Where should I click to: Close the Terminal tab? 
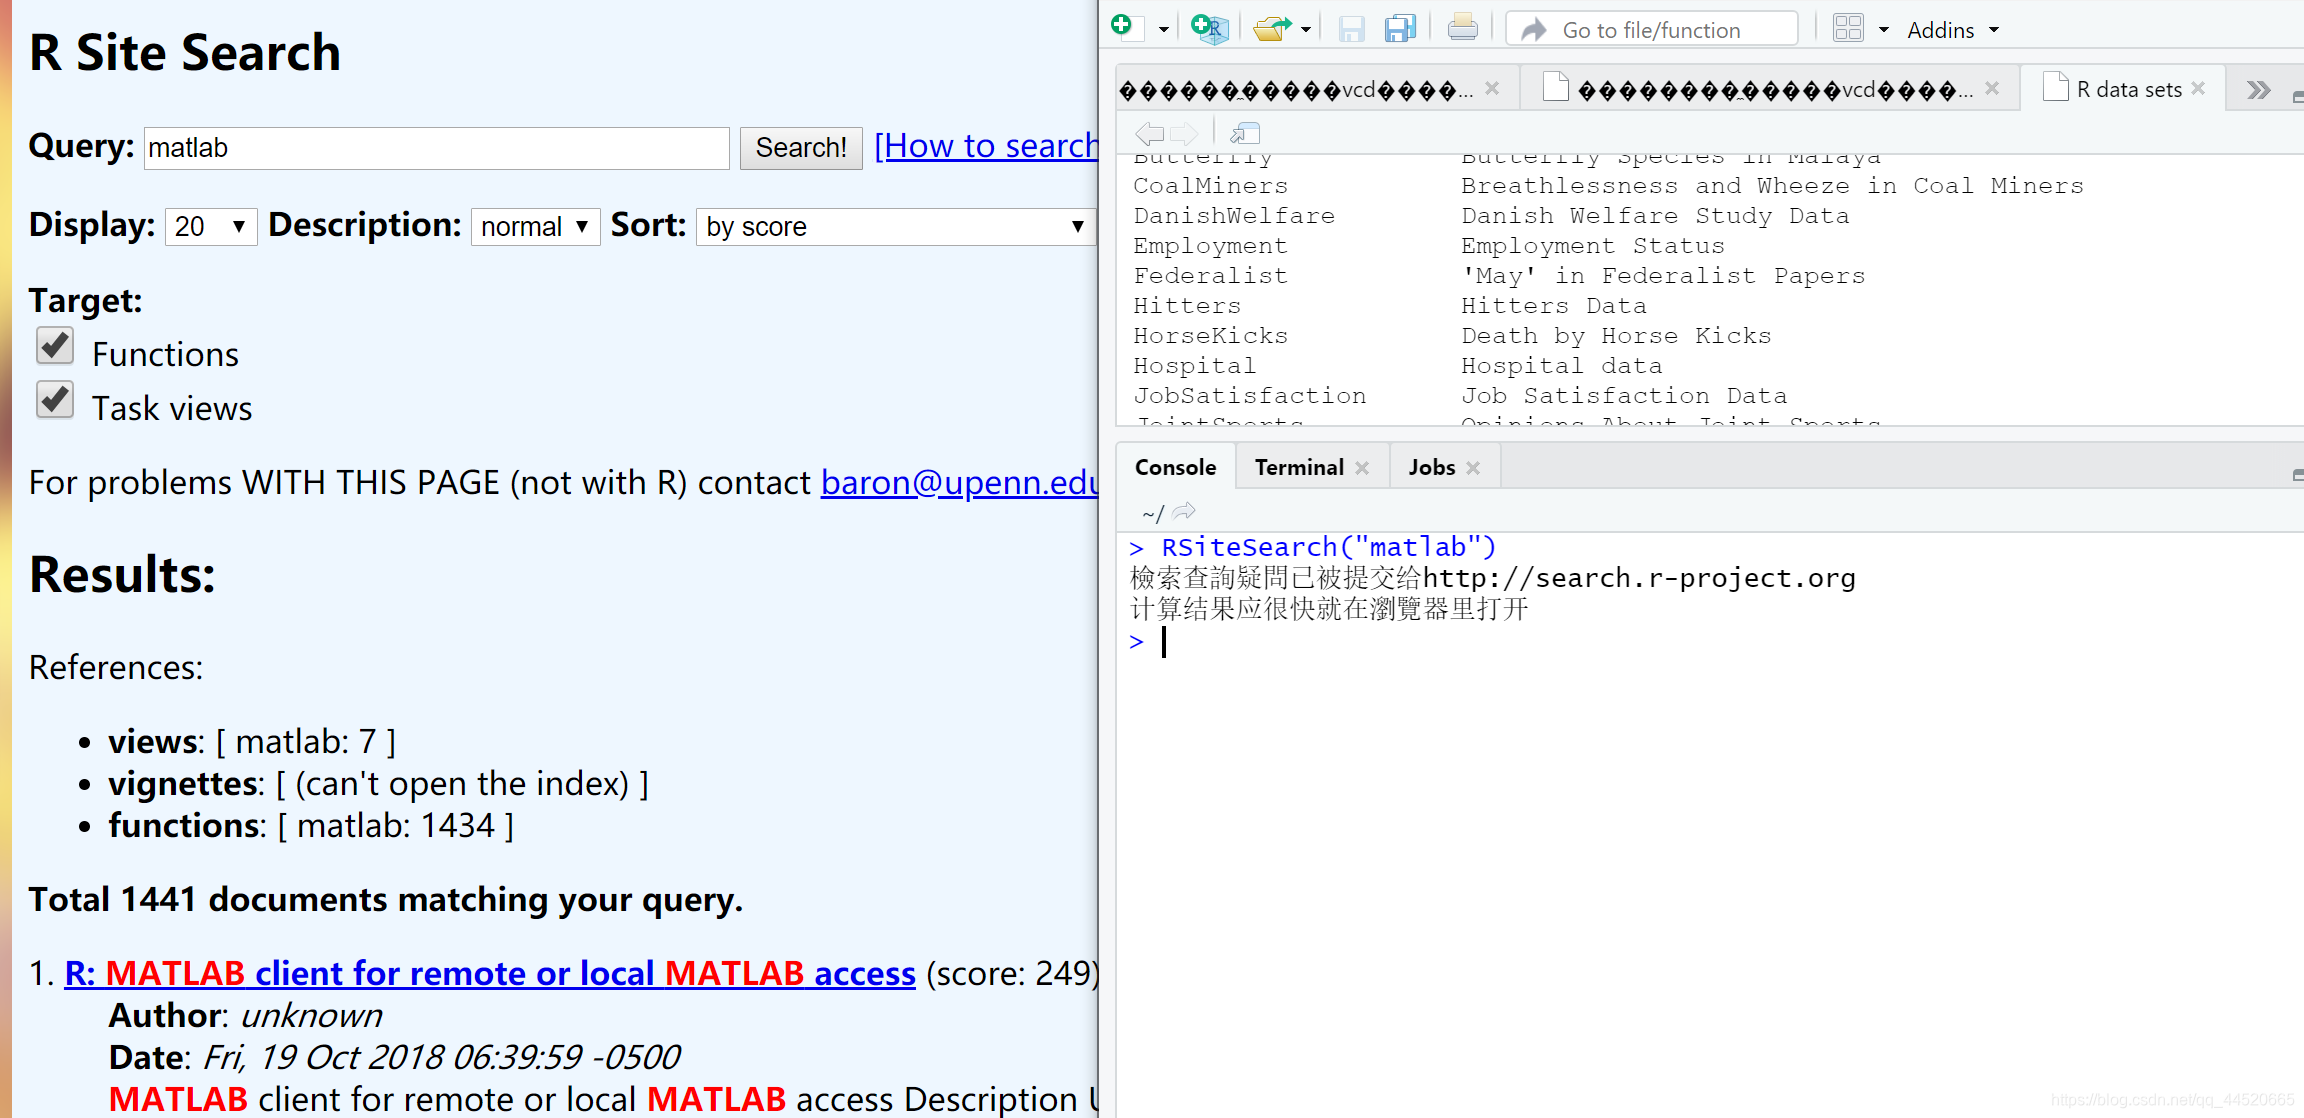tap(1362, 468)
